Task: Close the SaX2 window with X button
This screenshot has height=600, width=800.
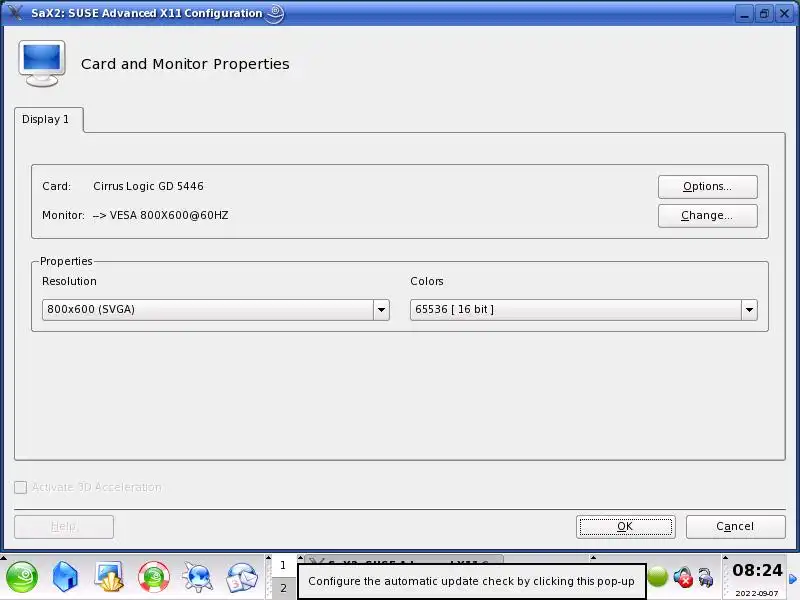Action: tap(784, 14)
